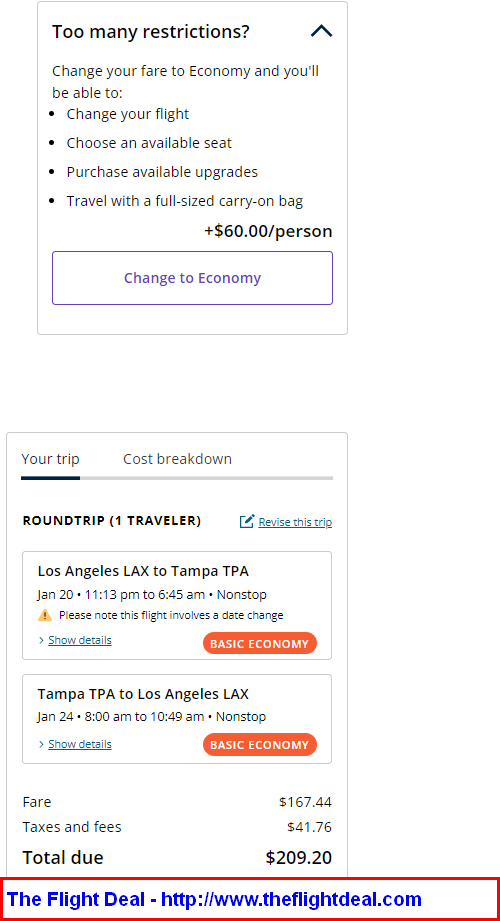
Task: Expand Show details for LAX to TPA
Action: 80,640
